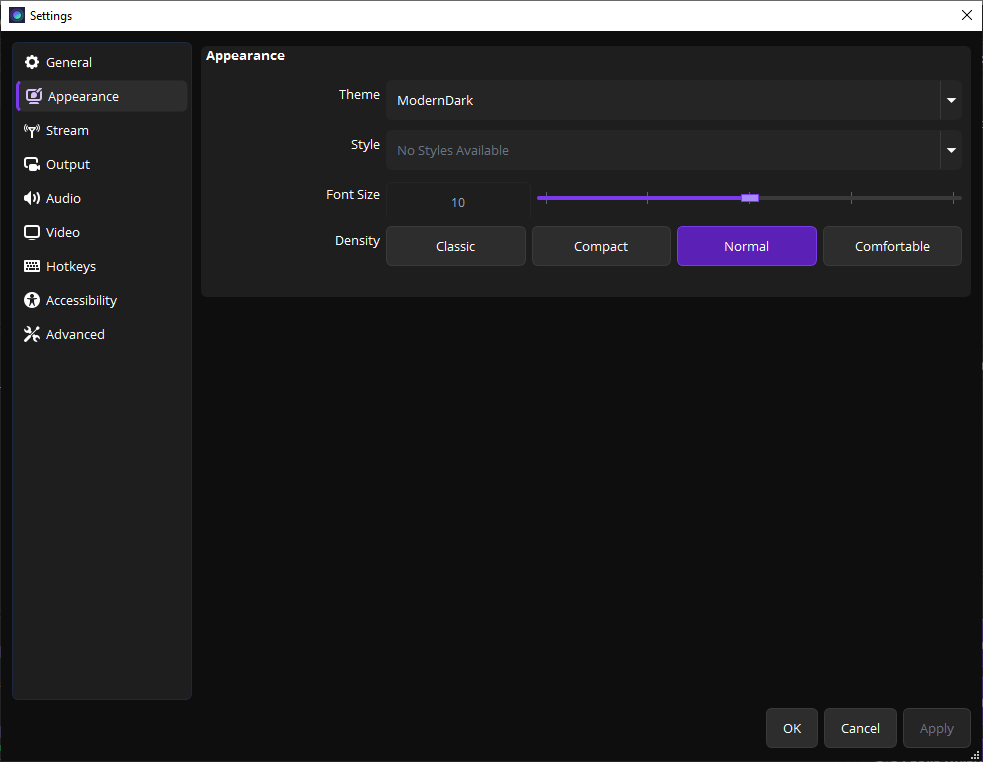The height and width of the screenshot is (762, 983).
Task: Go to Output settings
Action: 102,164
